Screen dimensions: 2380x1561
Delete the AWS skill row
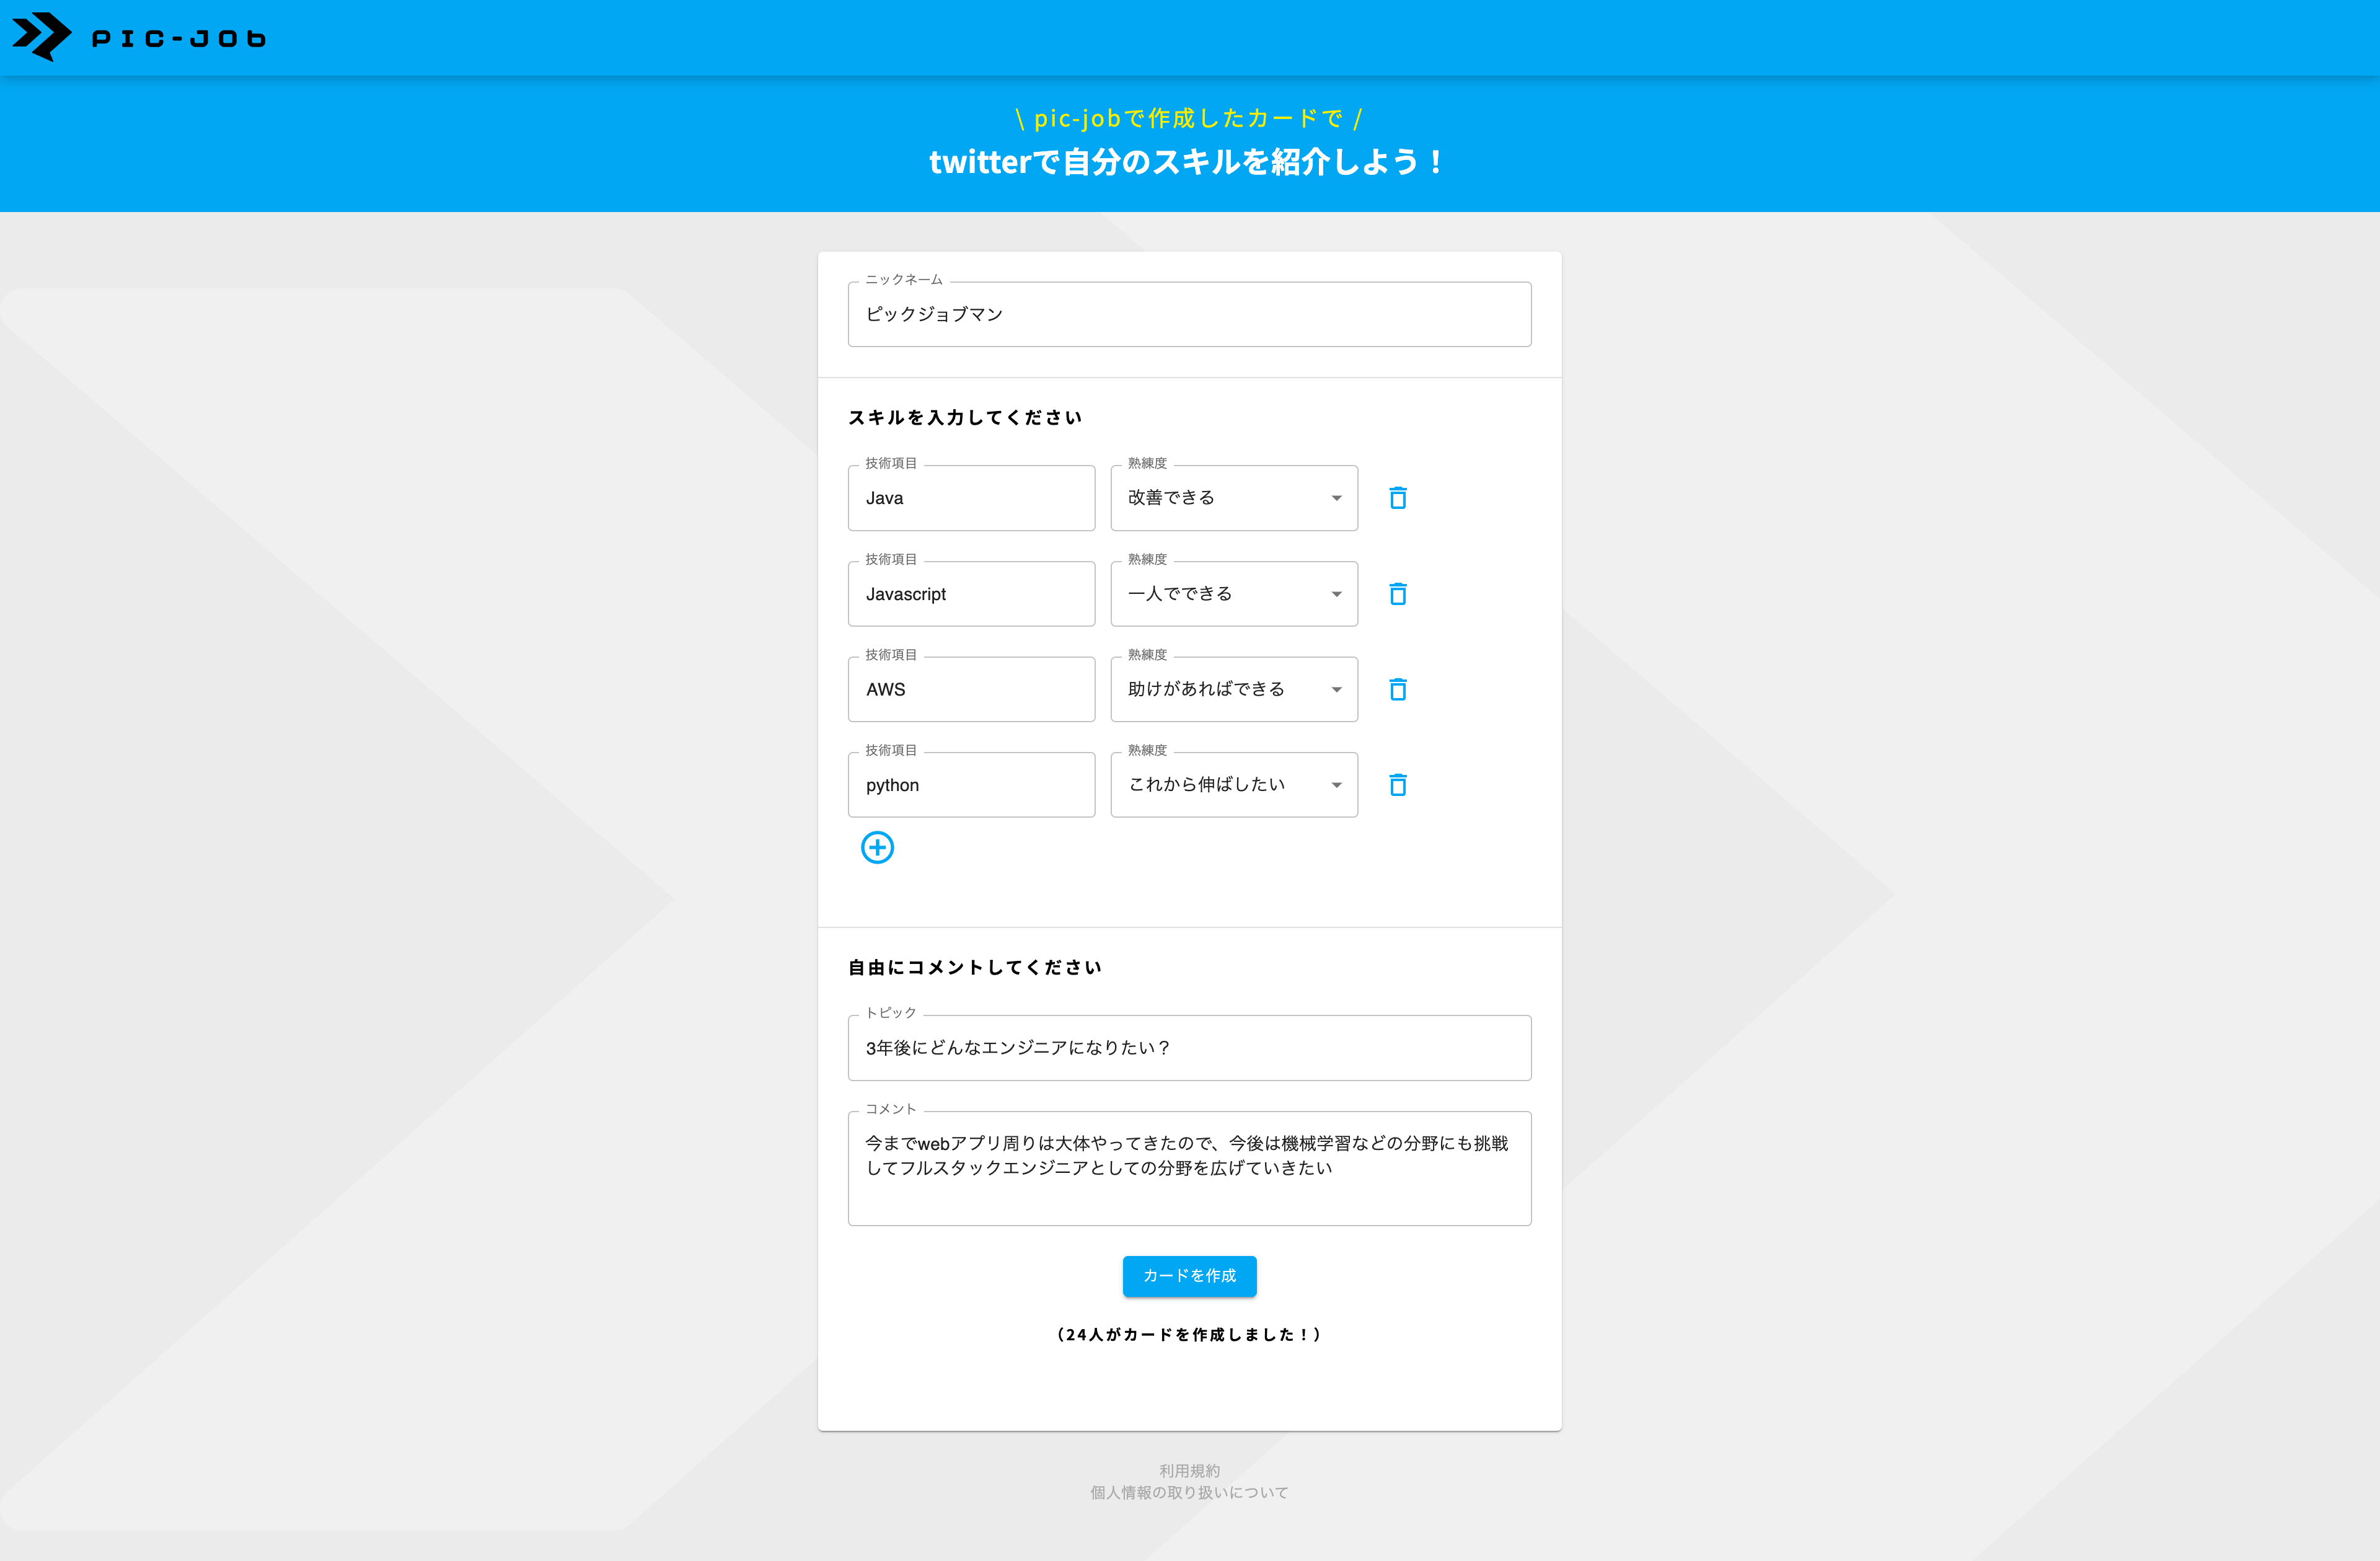[x=1397, y=689]
